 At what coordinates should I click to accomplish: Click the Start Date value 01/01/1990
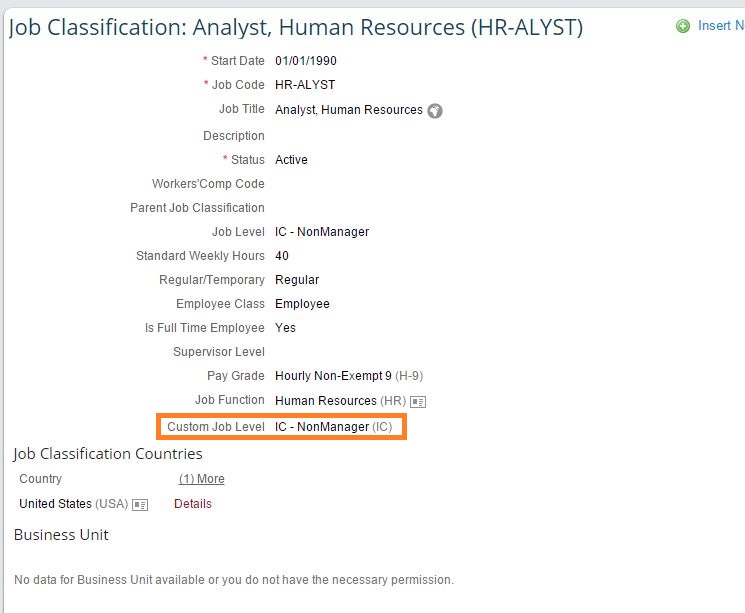click(x=306, y=61)
